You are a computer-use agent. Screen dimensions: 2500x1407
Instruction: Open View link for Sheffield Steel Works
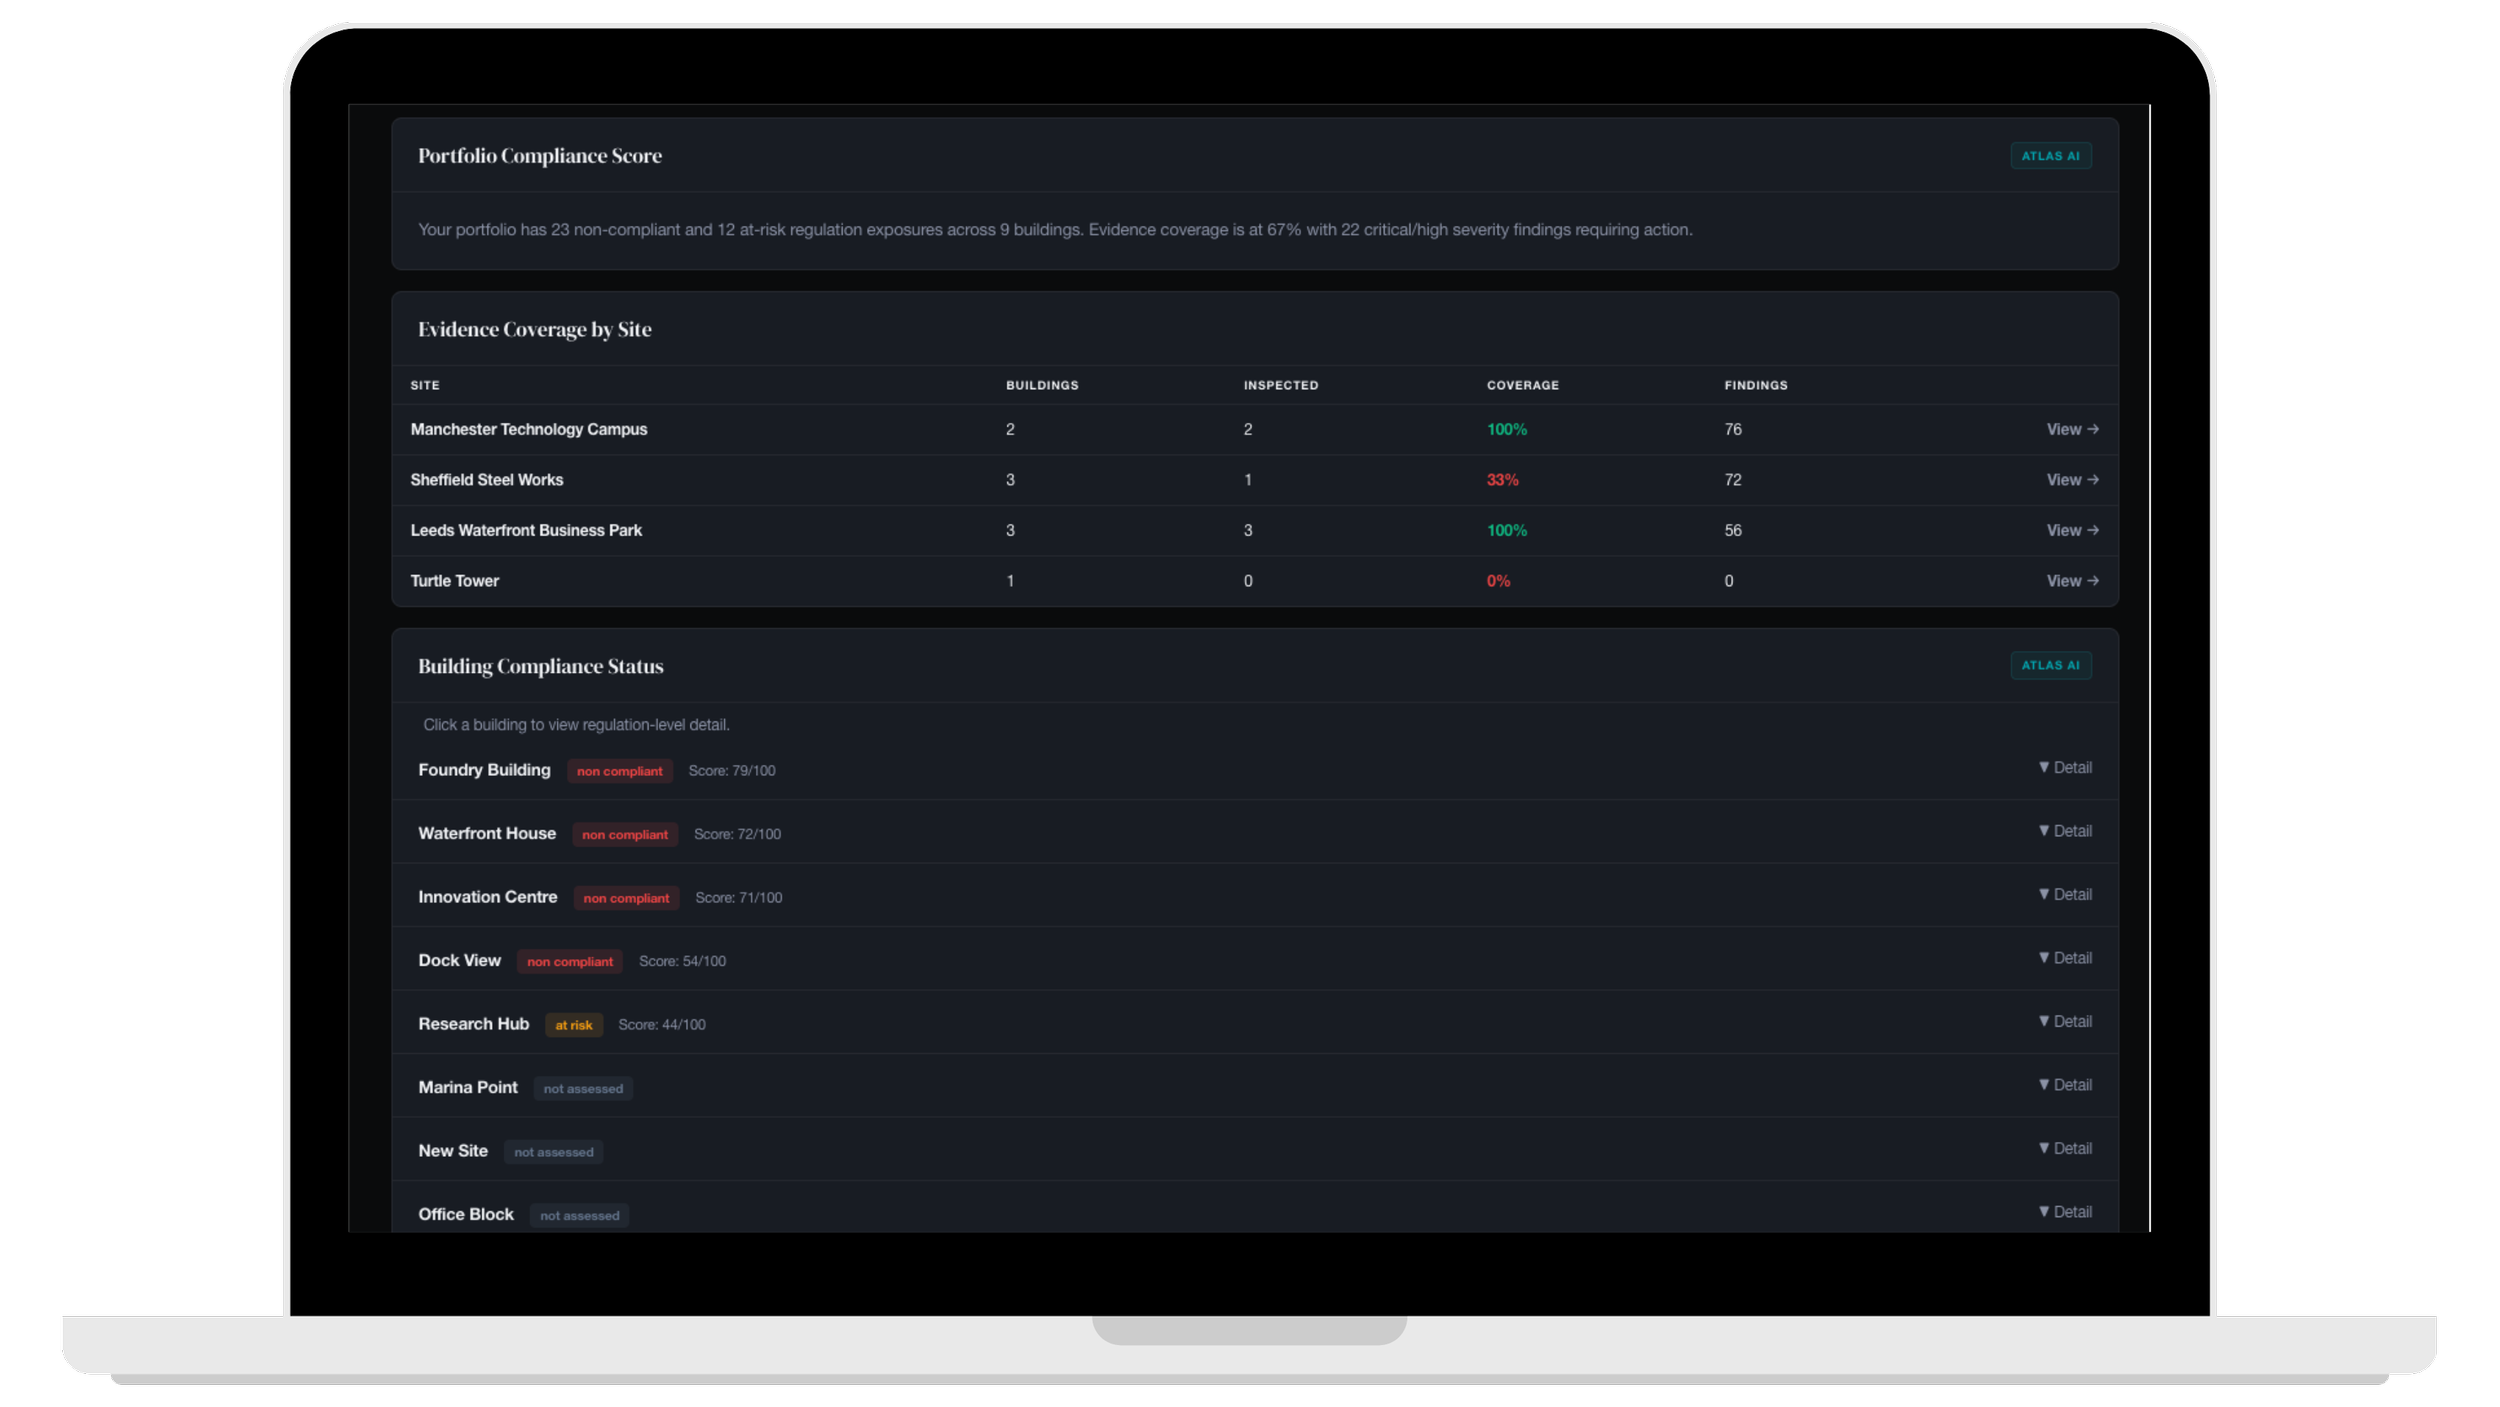point(2071,480)
